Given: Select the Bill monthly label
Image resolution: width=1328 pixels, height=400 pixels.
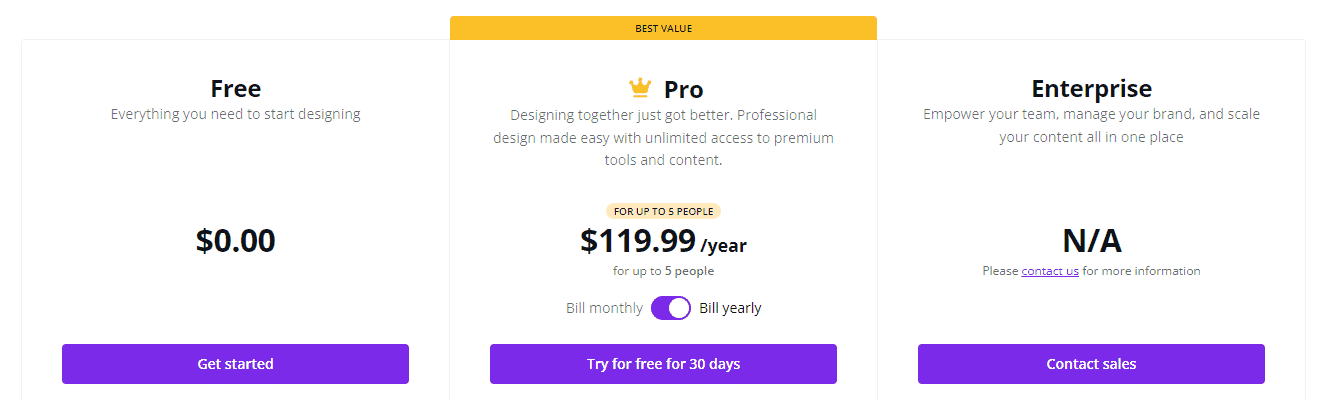Looking at the screenshot, I should 604,308.
